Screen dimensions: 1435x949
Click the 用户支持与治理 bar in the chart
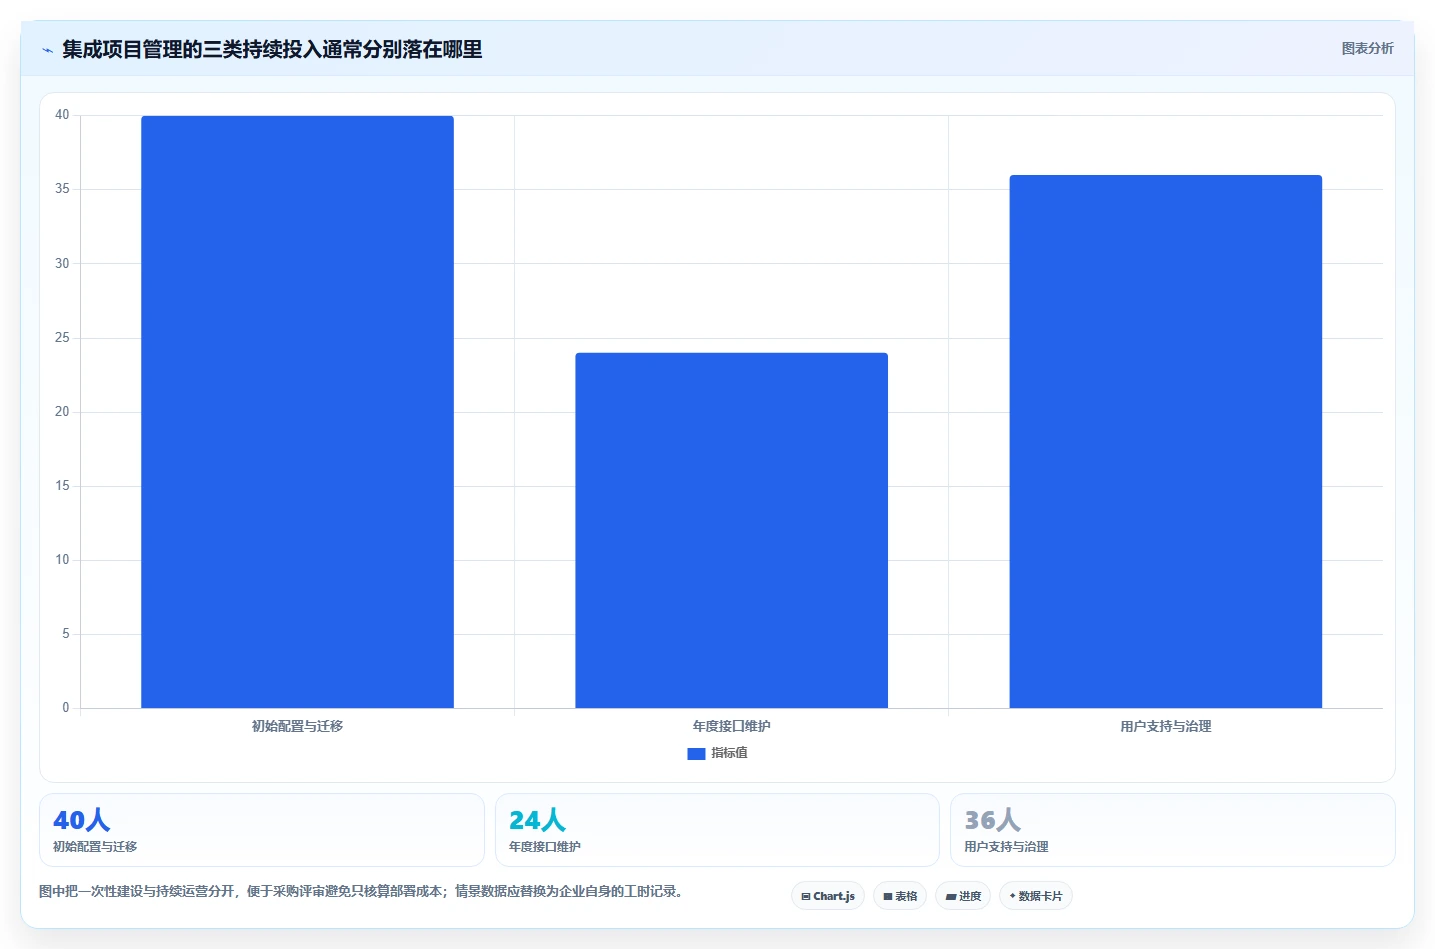[x=1165, y=442]
